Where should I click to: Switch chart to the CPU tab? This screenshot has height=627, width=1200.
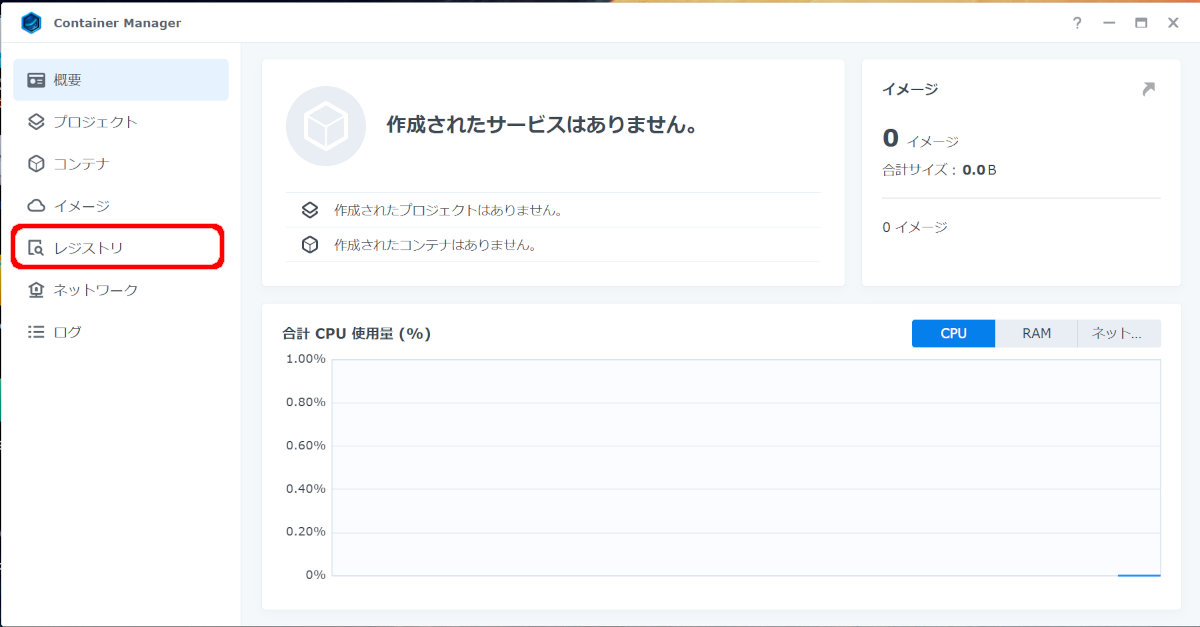point(953,333)
